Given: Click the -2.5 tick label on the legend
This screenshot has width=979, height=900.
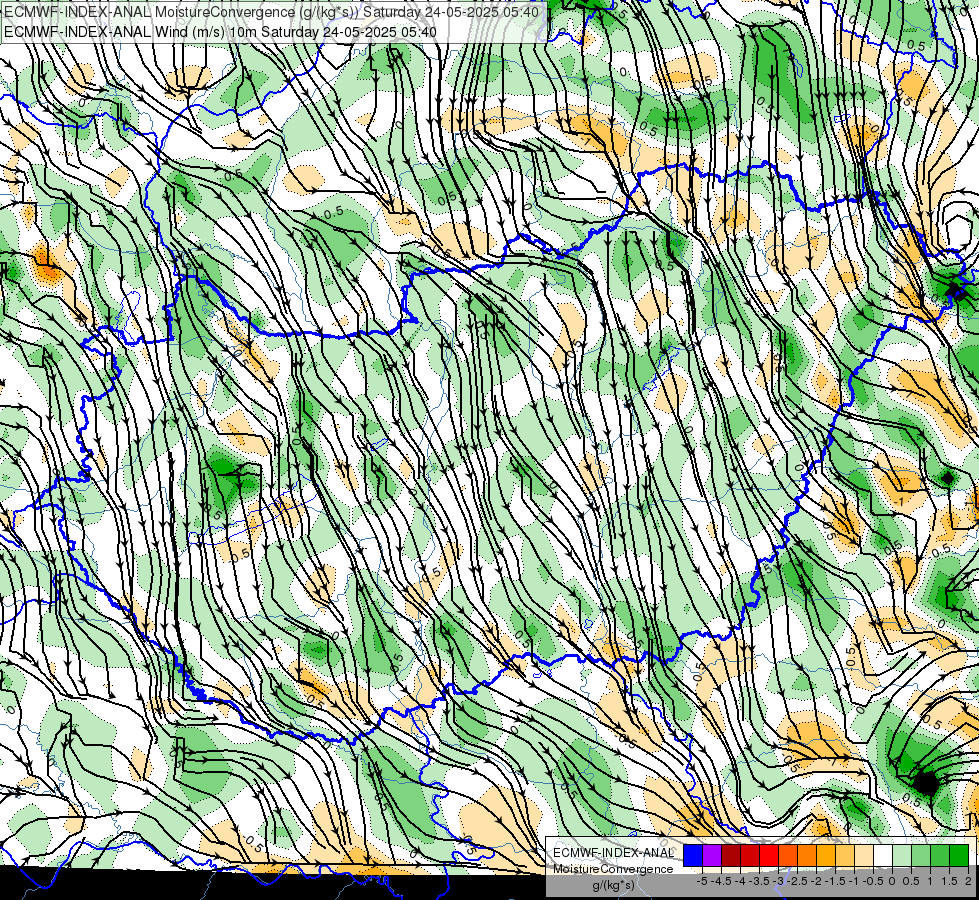Looking at the screenshot, I should [797, 881].
